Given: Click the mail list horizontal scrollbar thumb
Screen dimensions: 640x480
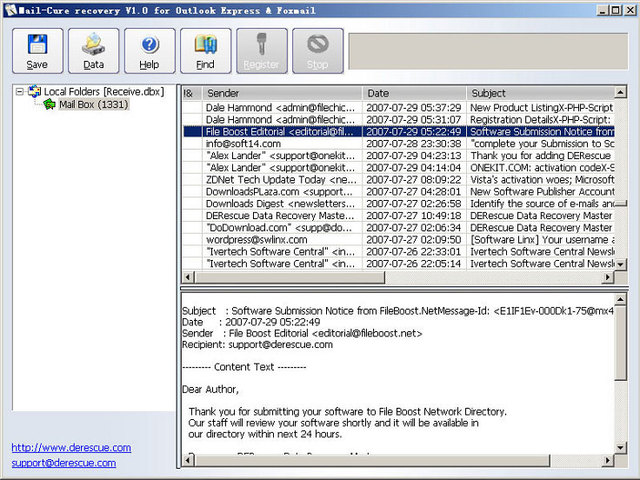Looking at the screenshot, I should (x=289, y=278).
